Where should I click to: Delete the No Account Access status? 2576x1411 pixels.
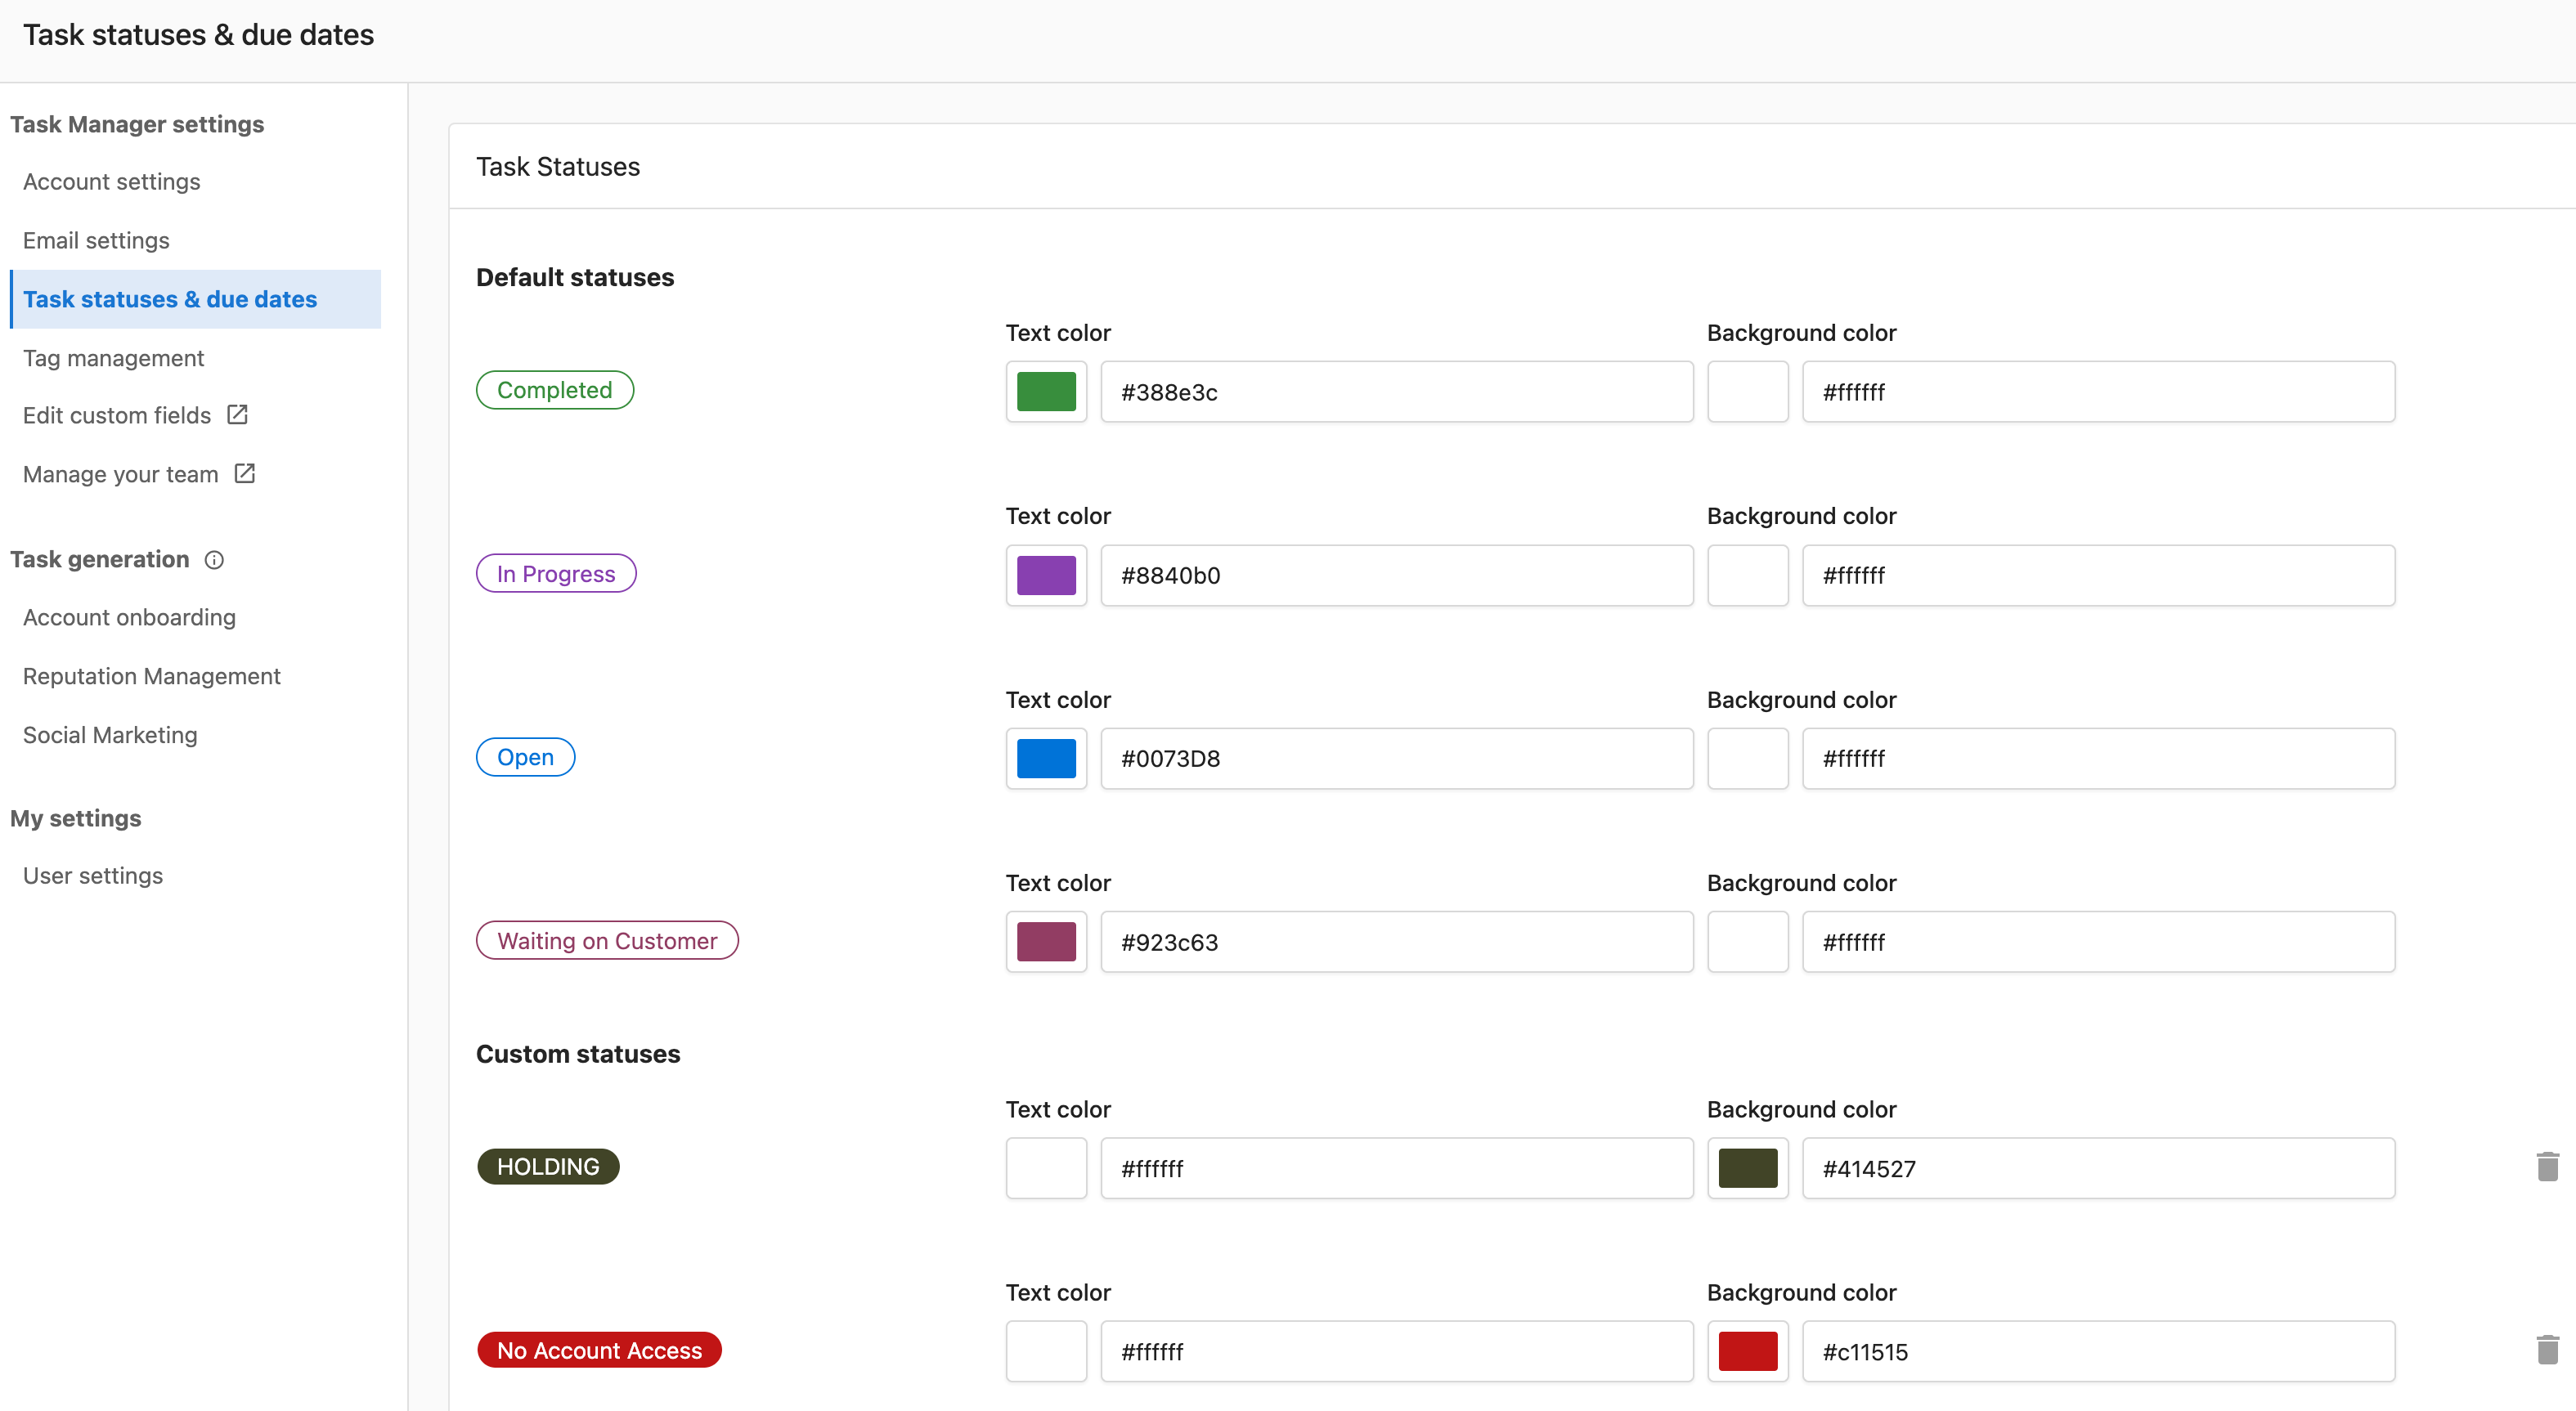pyautogui.click(x=2547, y=1350)
